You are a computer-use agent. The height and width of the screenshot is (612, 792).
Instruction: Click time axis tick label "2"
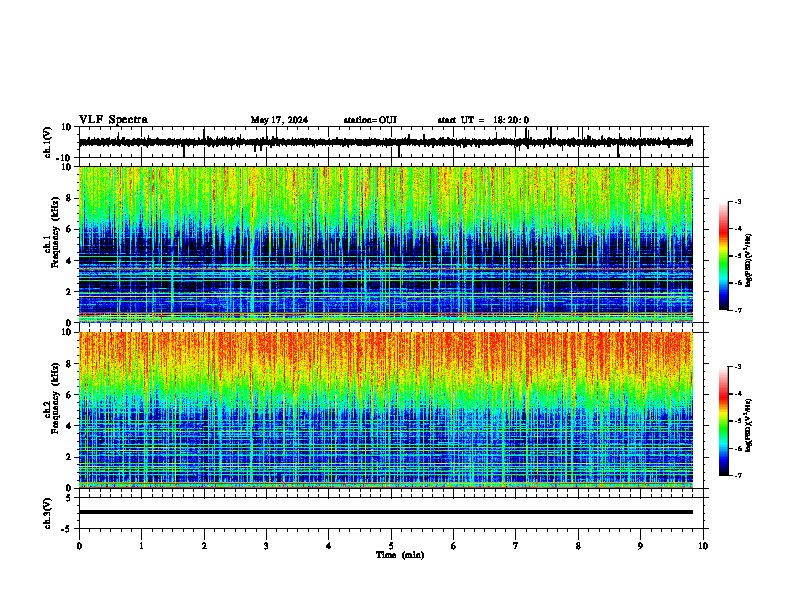tap(204, 546)
